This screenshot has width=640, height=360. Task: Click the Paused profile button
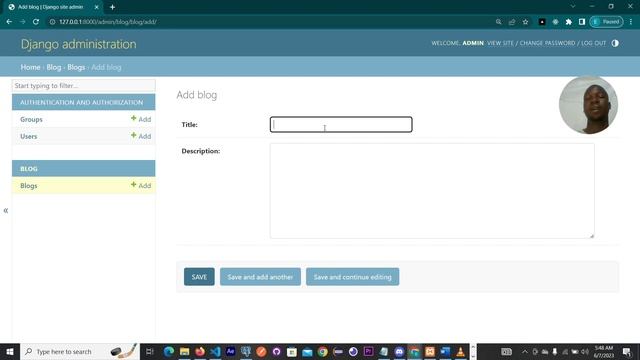coord(607,22)
